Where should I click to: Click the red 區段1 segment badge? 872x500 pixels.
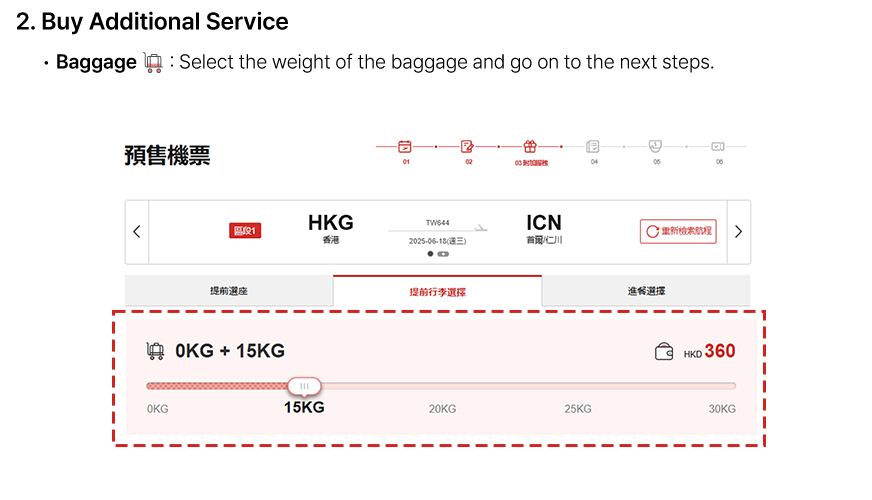pos(245,231)
